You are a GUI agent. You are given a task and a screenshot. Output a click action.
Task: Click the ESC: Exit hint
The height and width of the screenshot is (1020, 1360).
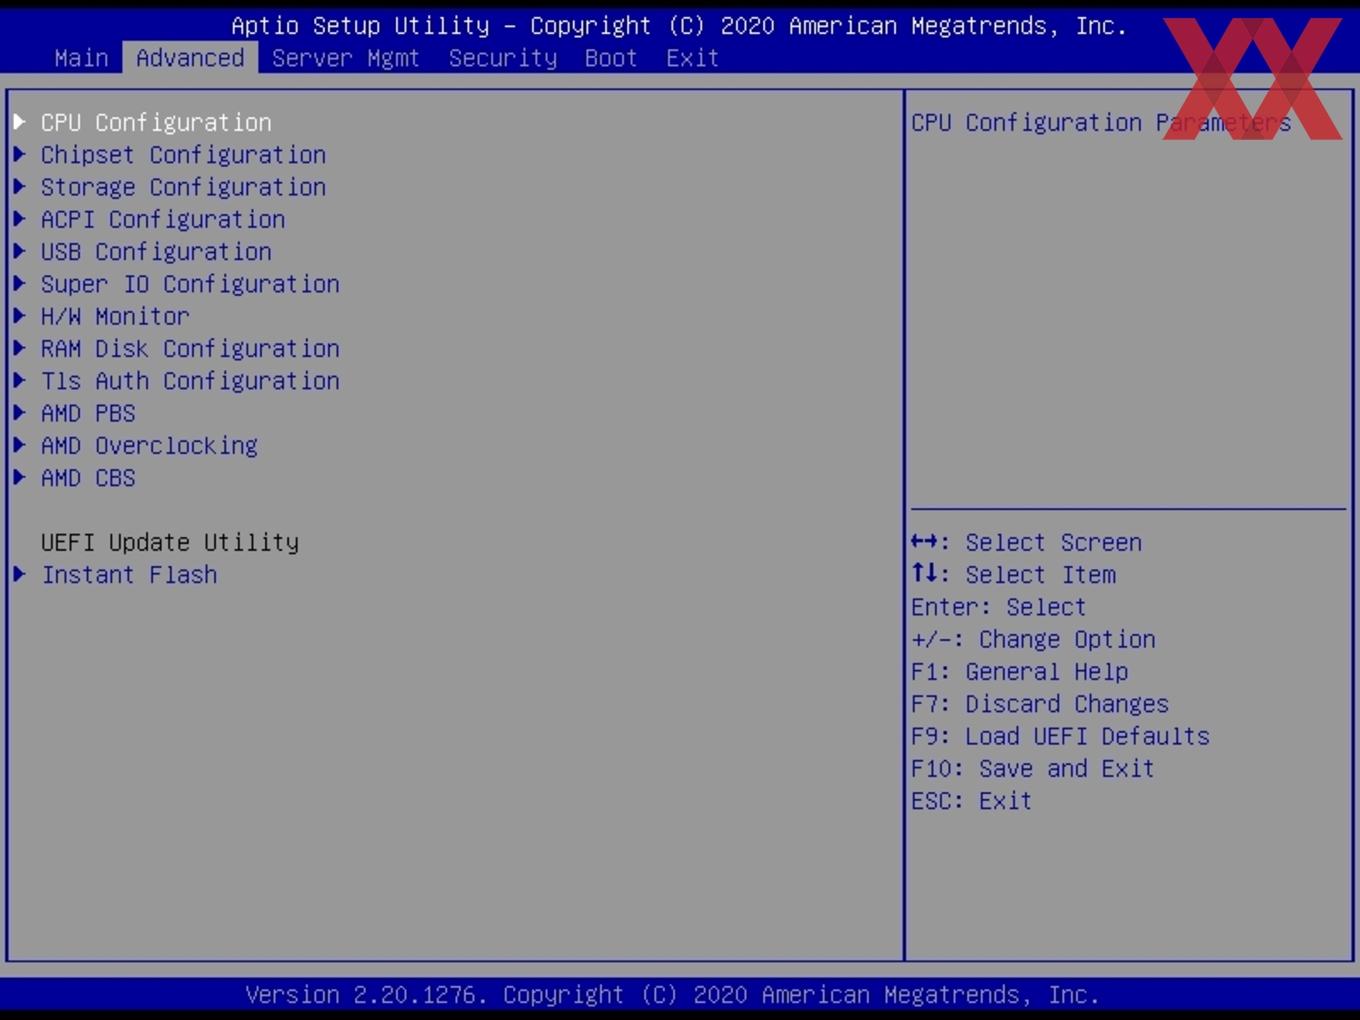(971, 801)
